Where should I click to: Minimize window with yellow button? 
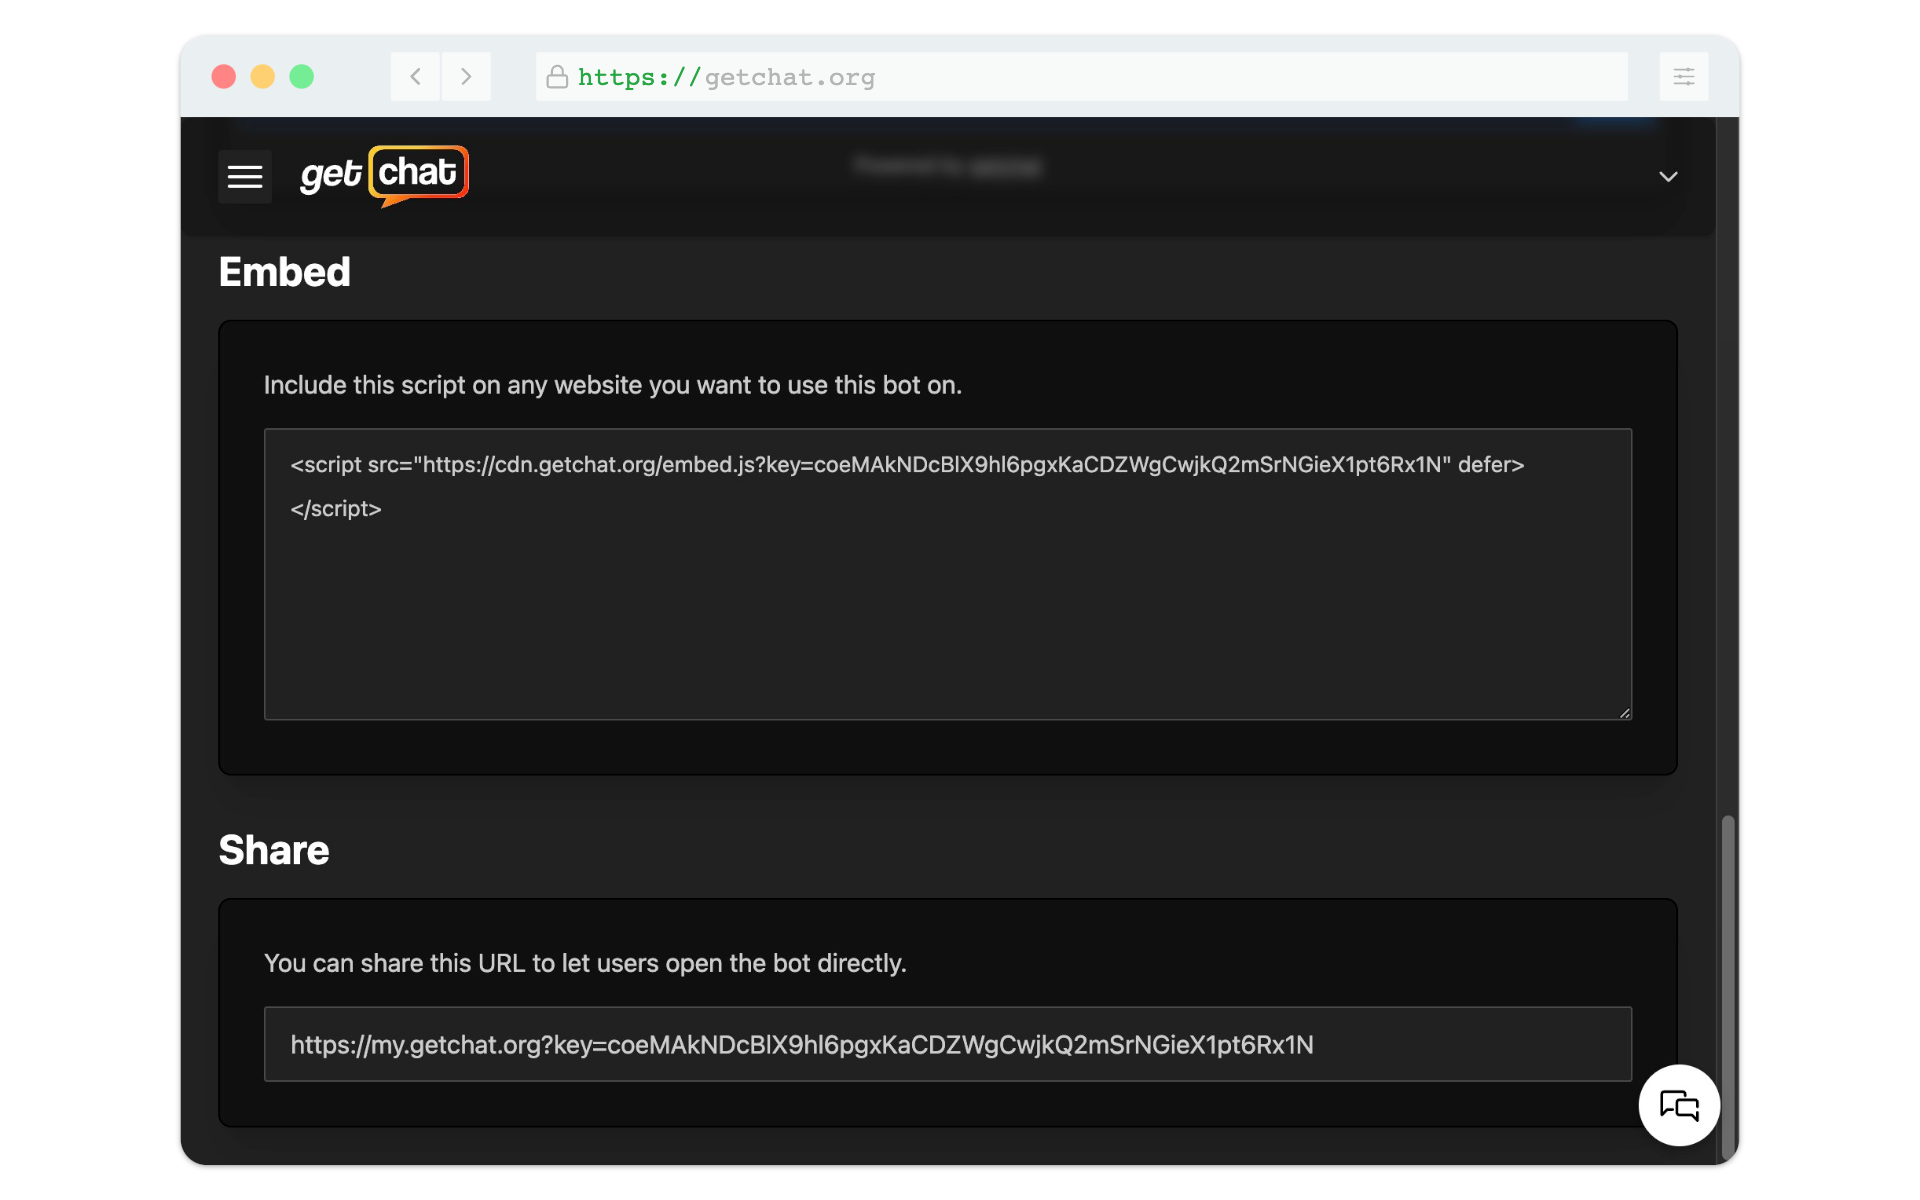(263, 77)
